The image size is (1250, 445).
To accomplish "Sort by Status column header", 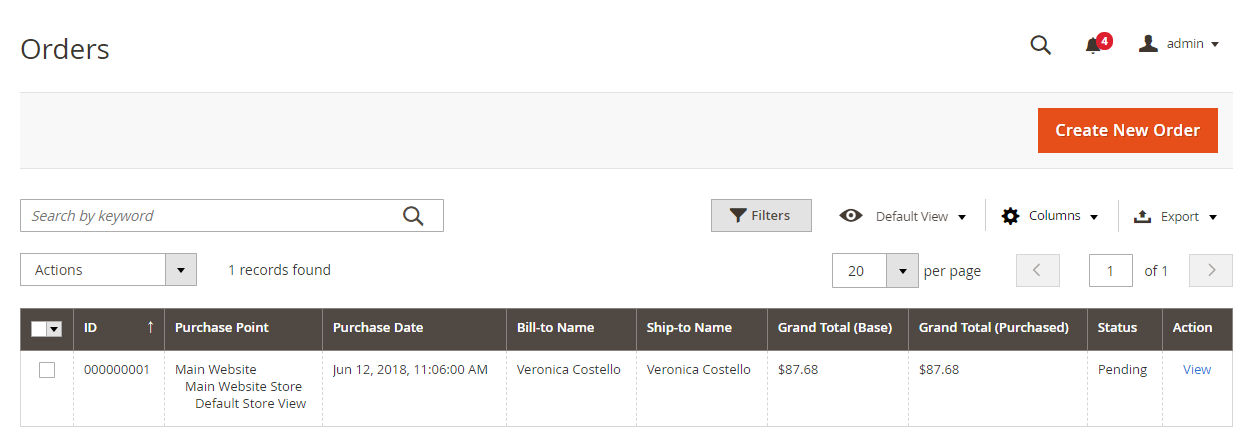I will pos(1125,327).
